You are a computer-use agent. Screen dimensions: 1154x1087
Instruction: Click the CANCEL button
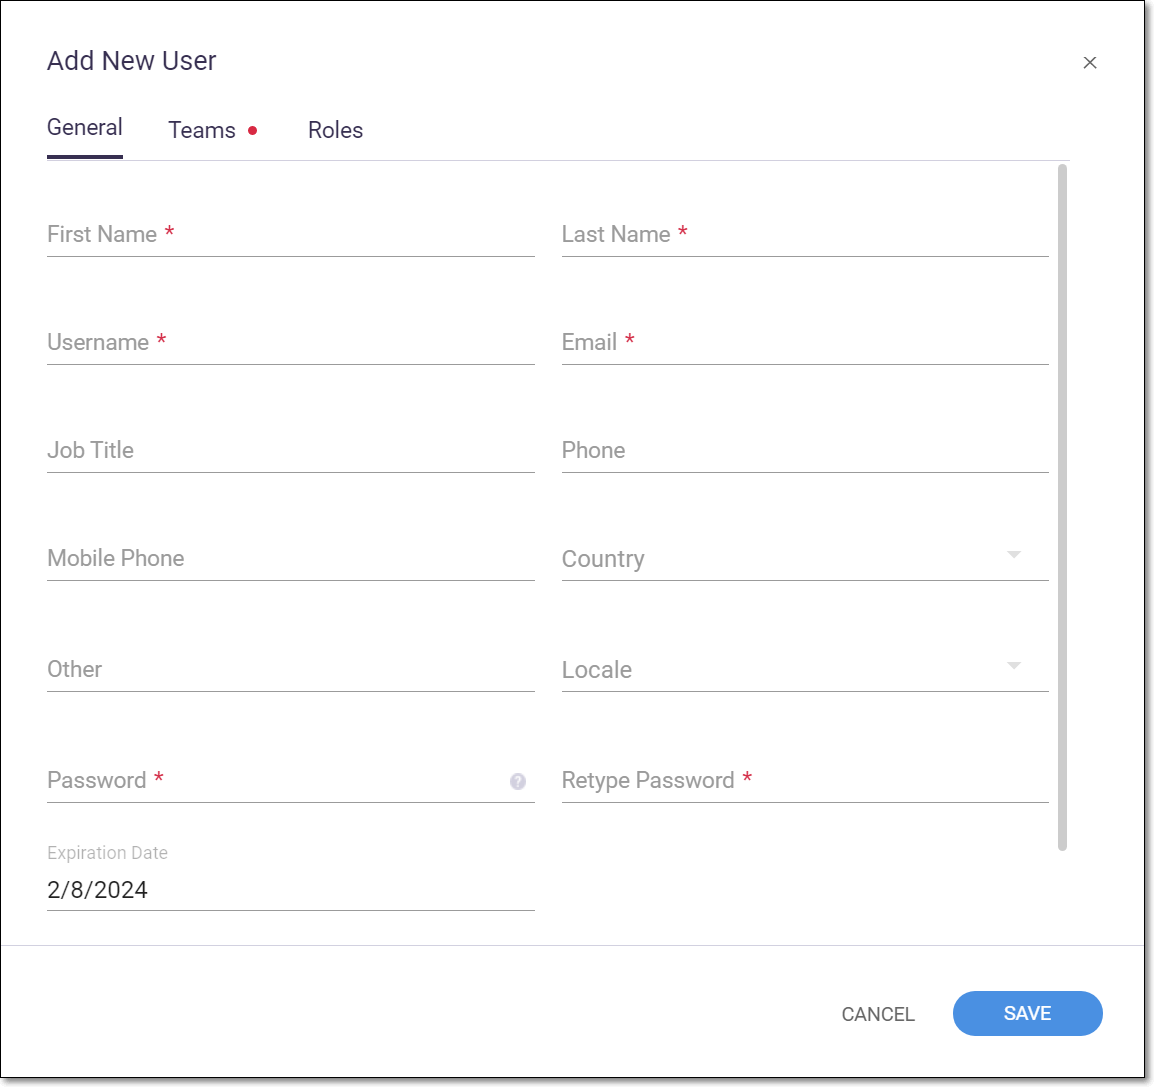click(878, 1014)
